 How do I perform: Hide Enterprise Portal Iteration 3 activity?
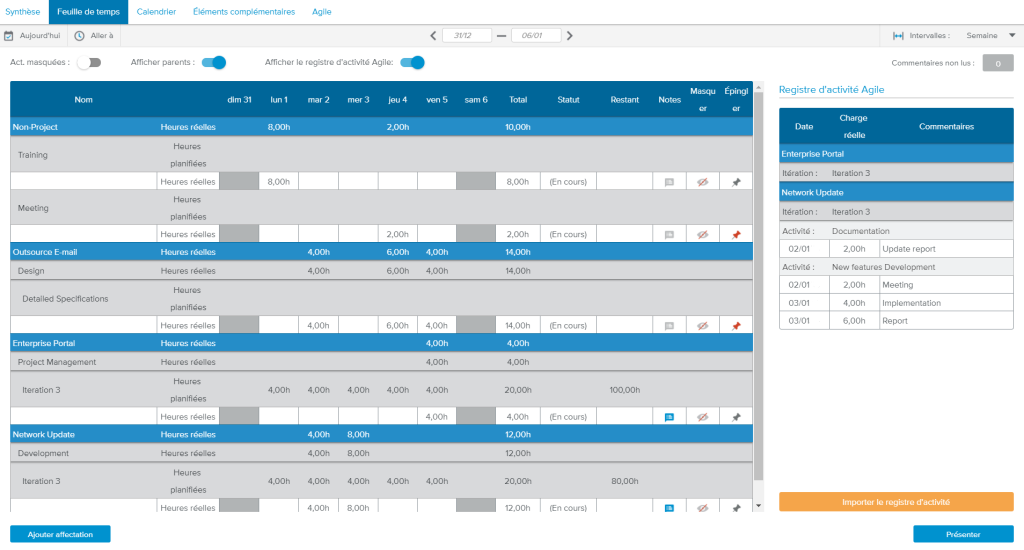pos(702,417)
